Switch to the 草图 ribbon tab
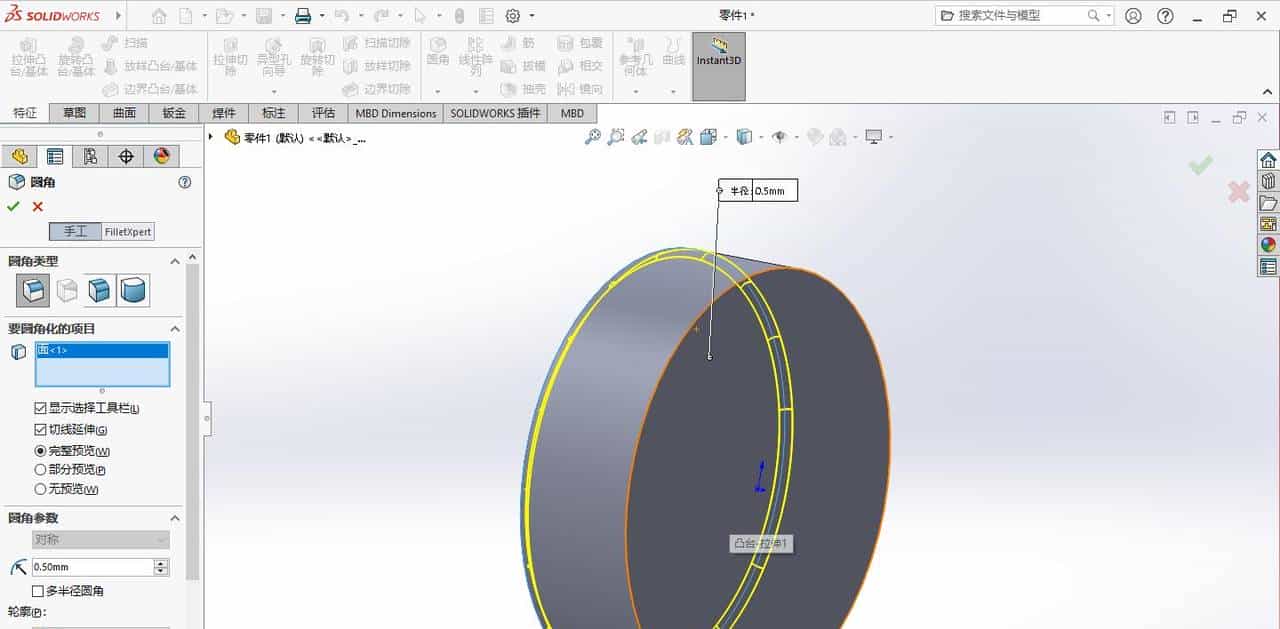The image size is (1280, 629). pos(74,113)
